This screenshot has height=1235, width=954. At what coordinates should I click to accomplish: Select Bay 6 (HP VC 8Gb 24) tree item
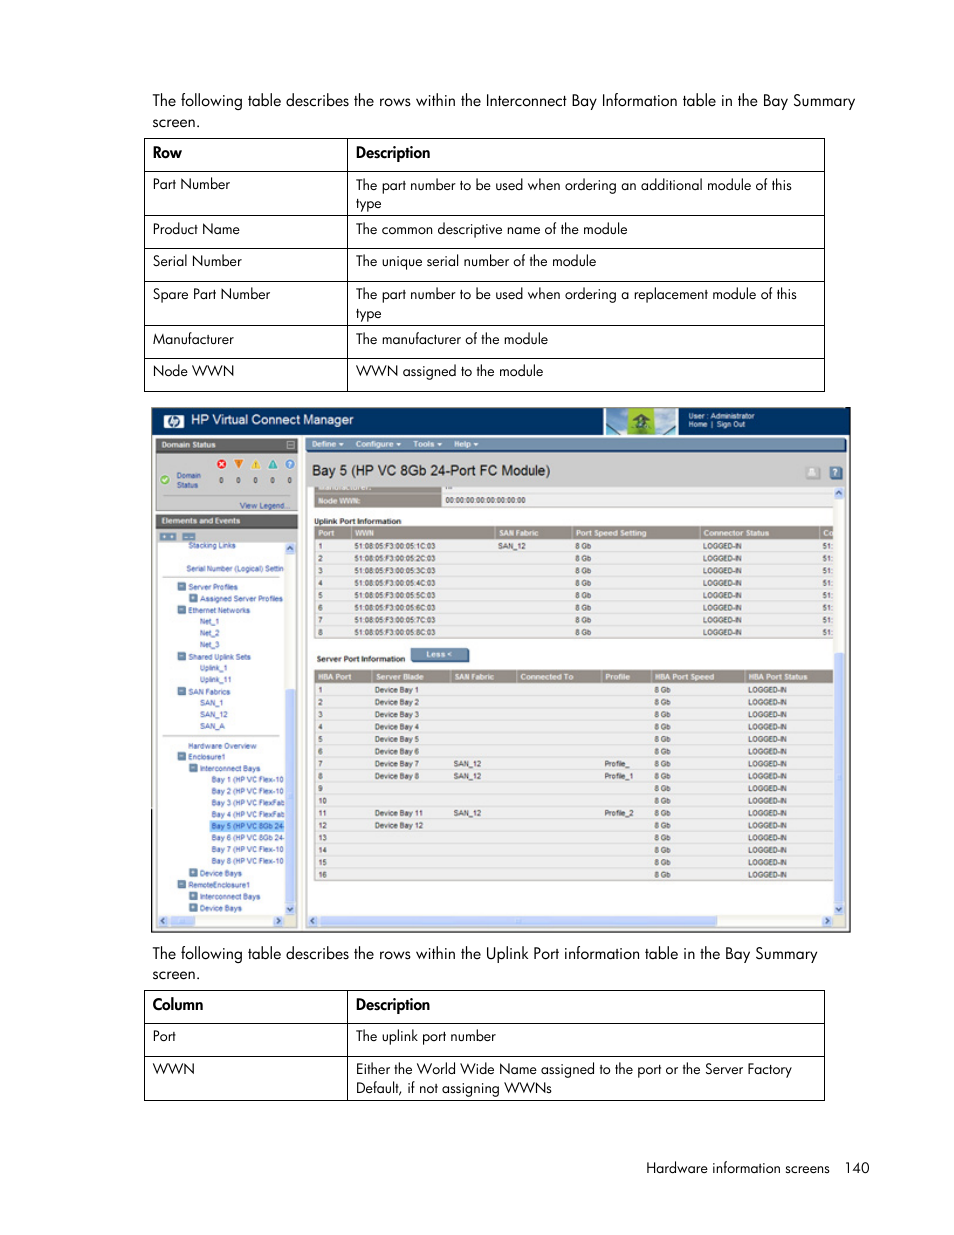[x=247, y=838]
